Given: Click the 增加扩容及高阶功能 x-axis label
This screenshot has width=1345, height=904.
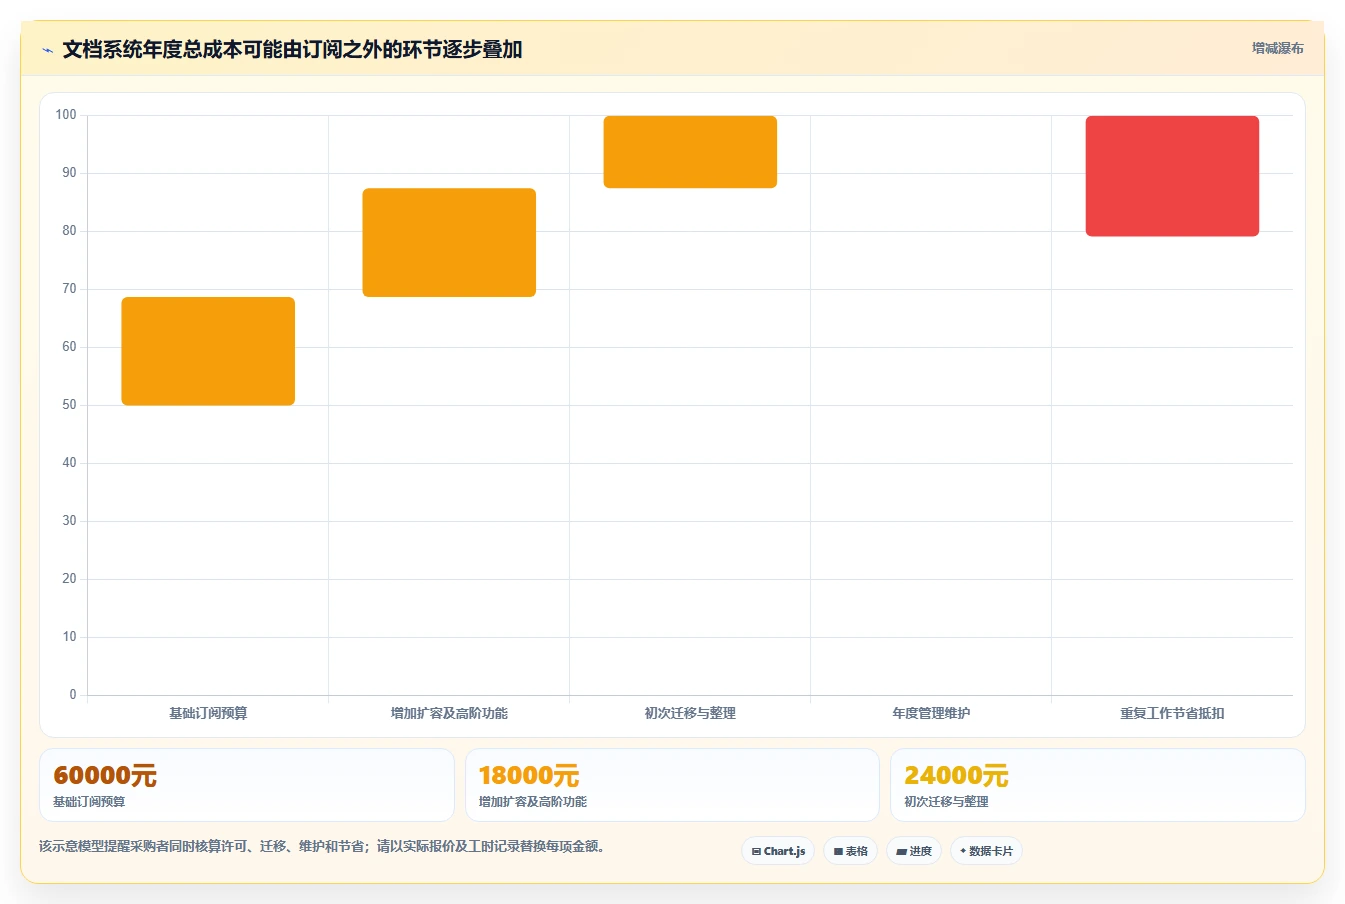Looking at the screenshot, I should [x=449, y=713].
